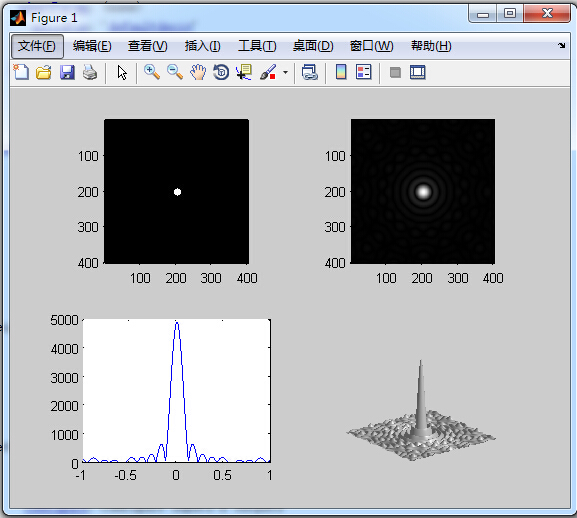
Task: Open the 工具(T) menu
Action: coord(257,46)
